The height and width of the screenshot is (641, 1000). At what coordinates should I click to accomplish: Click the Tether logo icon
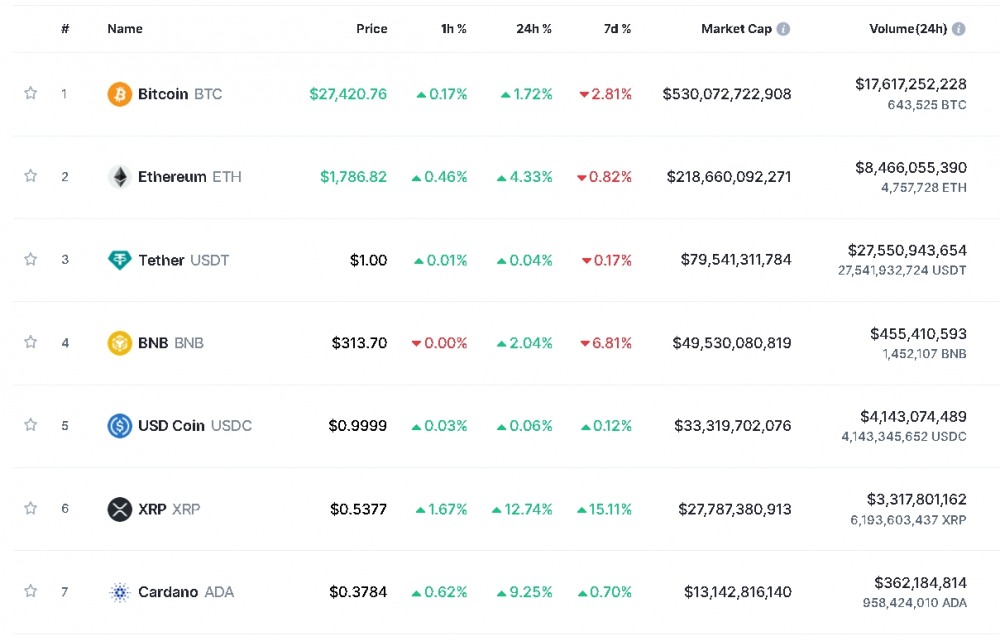point(119,260)
